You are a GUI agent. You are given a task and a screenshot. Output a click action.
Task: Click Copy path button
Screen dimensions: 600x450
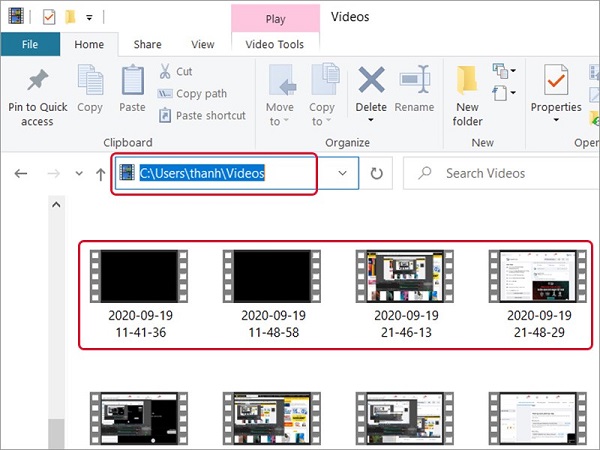tap(201, 94)
